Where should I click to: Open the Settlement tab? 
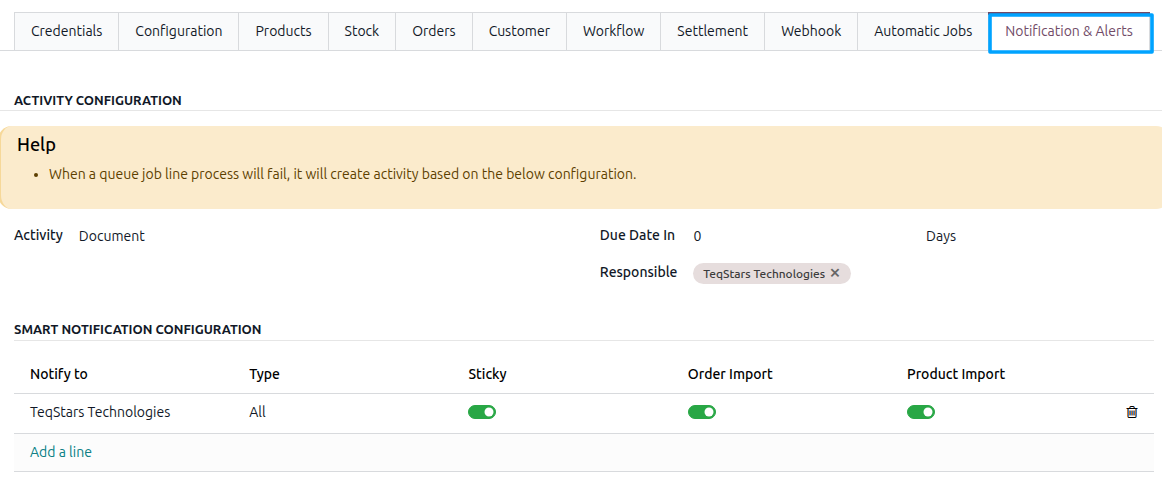coord(712,31)
